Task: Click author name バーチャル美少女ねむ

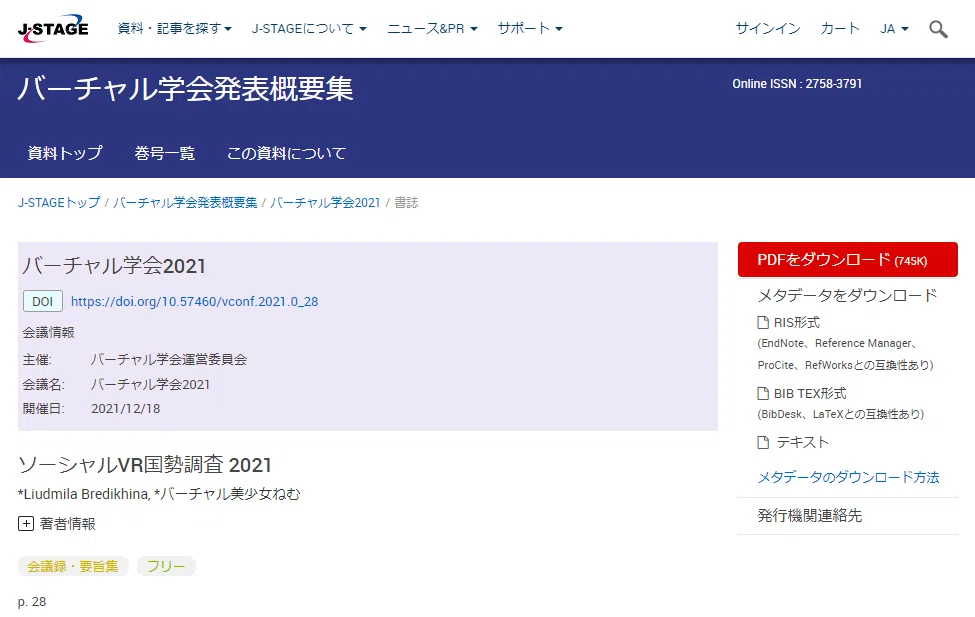Action: tap(230, 494)
